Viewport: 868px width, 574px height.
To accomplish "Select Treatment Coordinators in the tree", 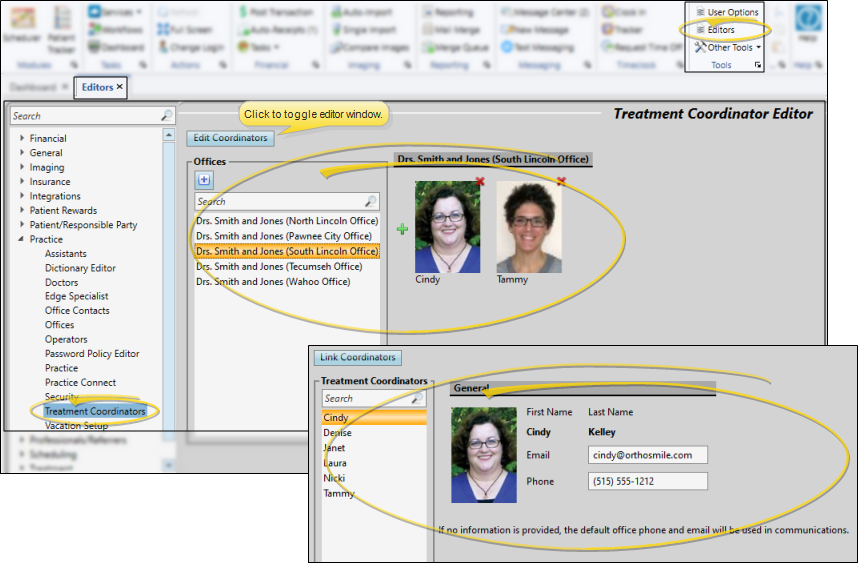I will [x=95, y=411].
